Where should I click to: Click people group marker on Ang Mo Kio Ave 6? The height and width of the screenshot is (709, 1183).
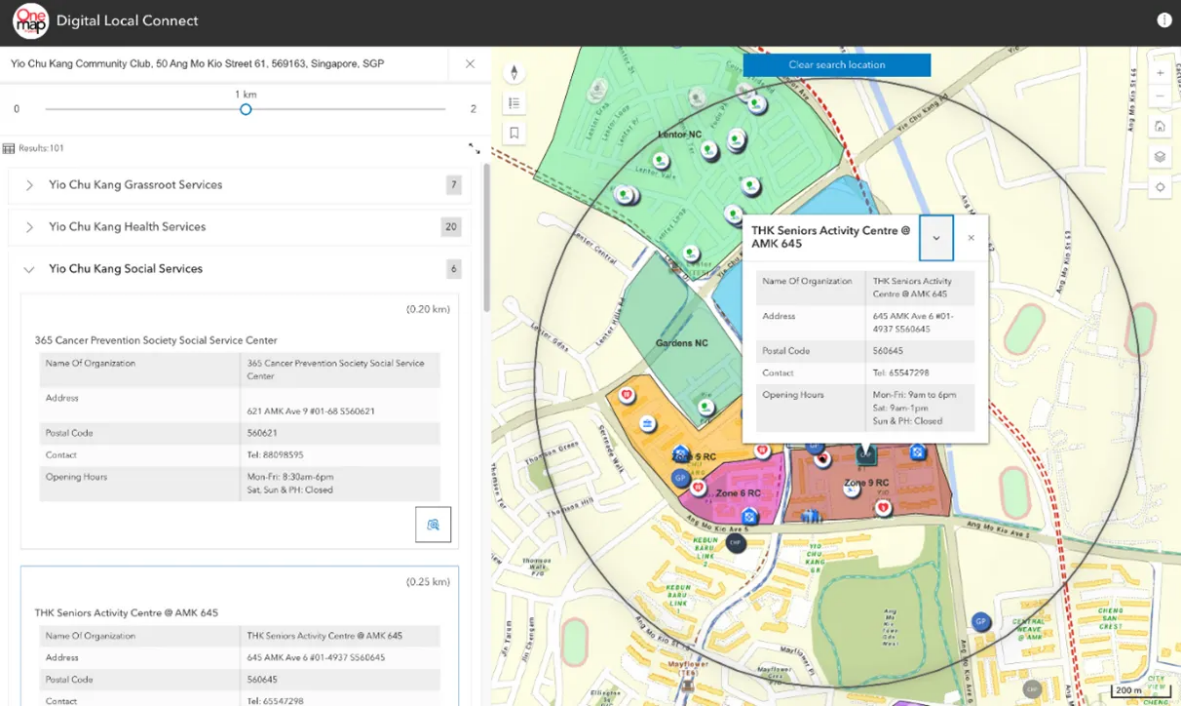811,517
